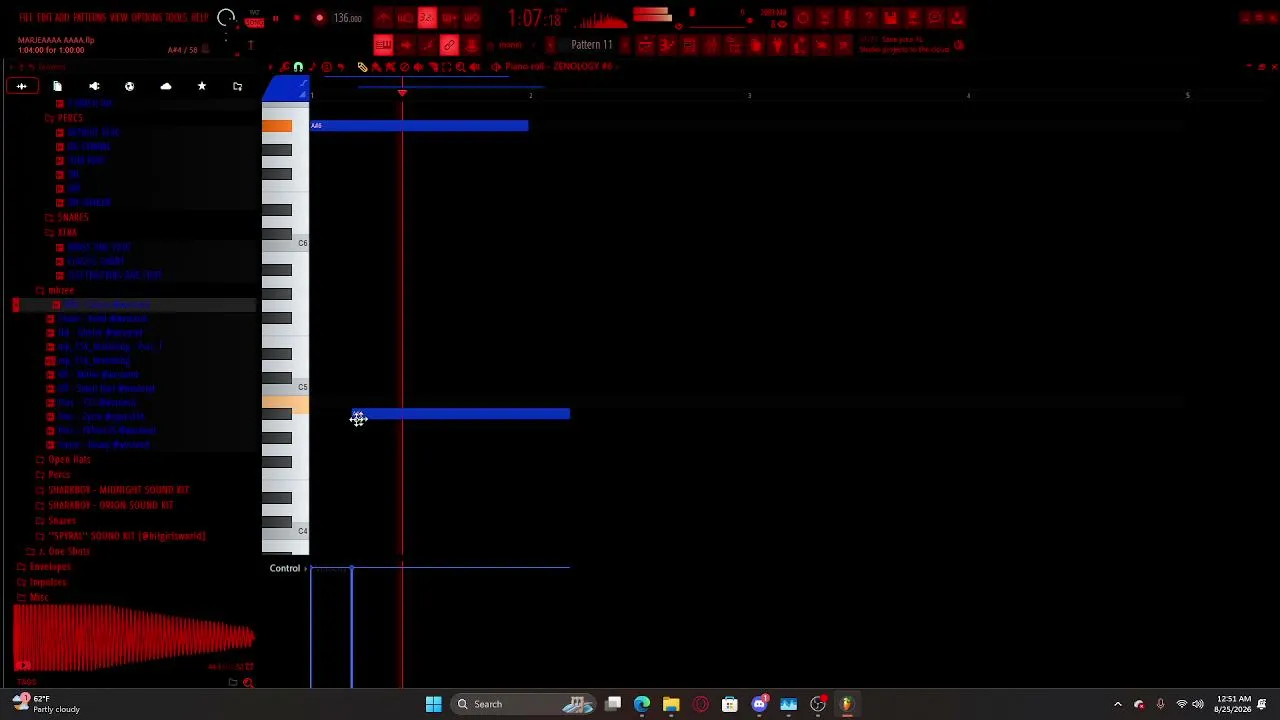Arm the record button
Screen dimensions: 1280x720
tap(319, 18)
